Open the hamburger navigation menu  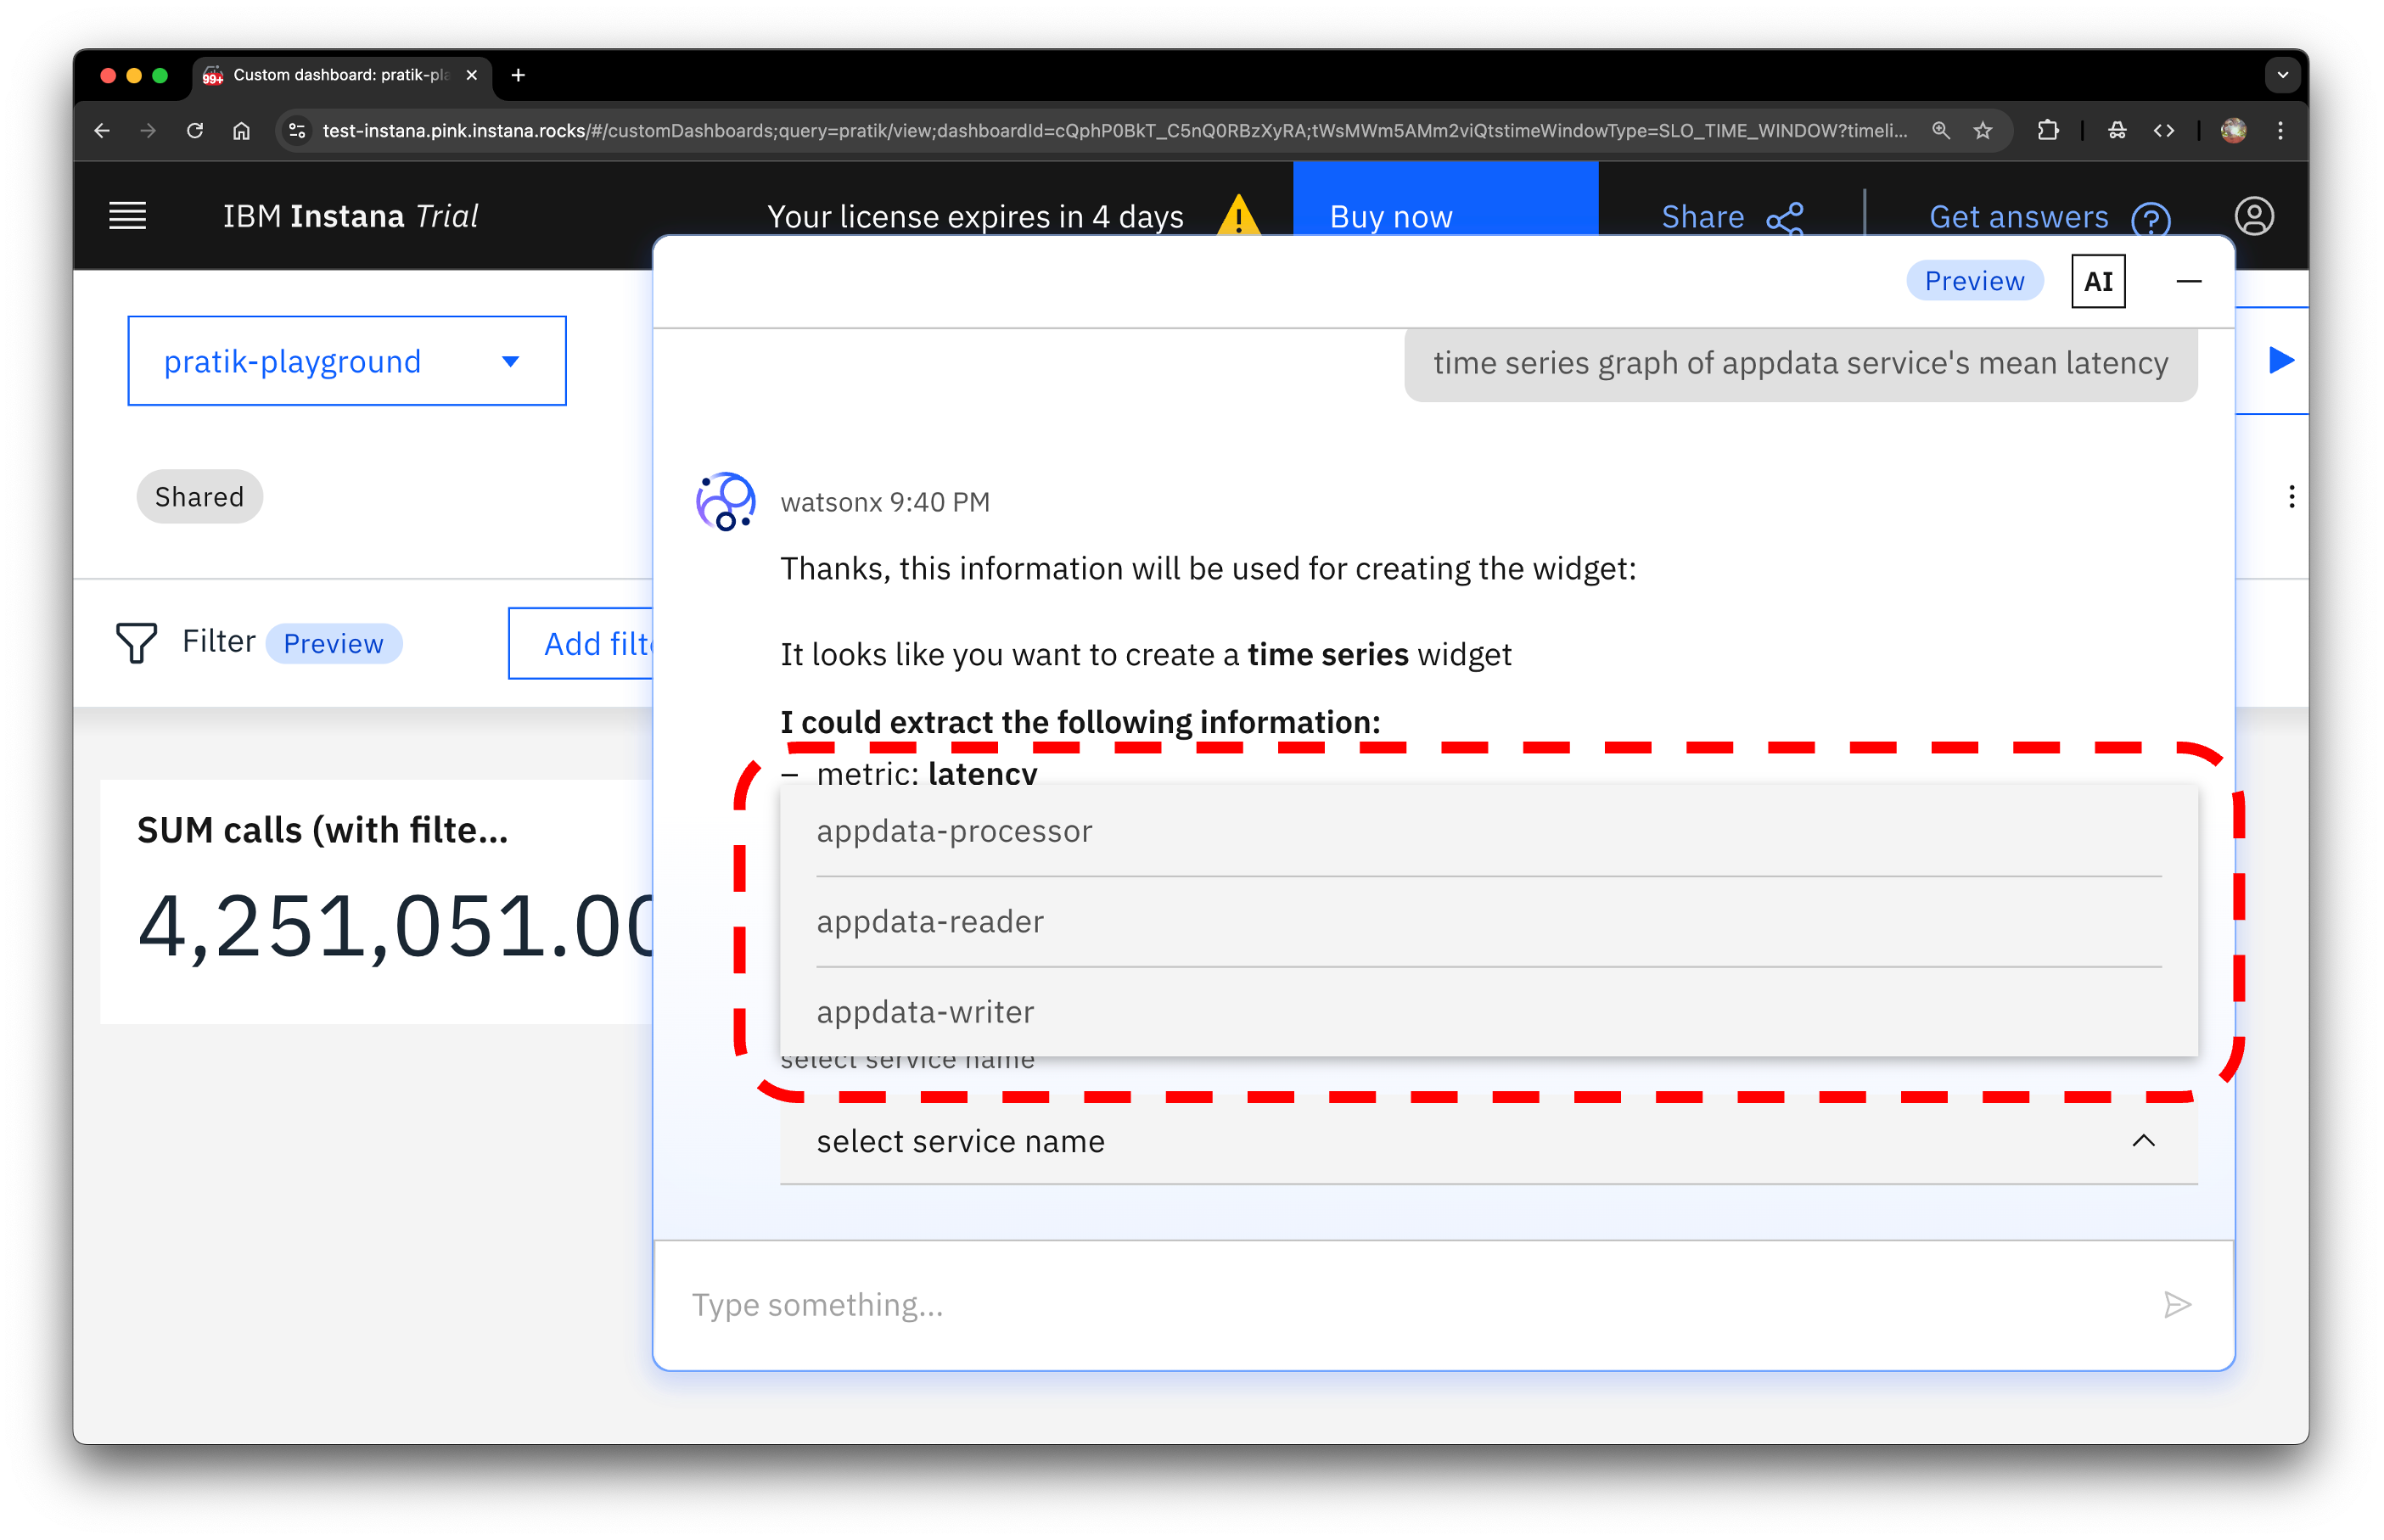[x=127, y=216]
